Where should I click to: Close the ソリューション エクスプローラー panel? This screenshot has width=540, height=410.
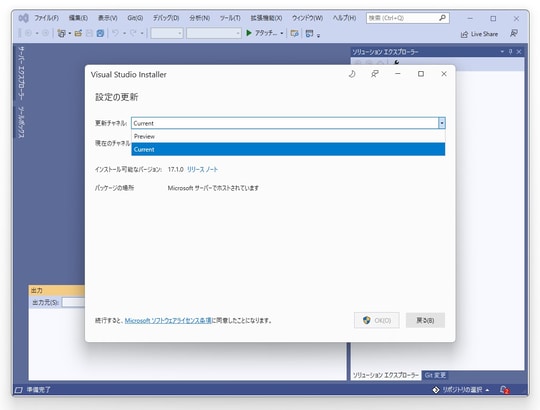point(519,52)
